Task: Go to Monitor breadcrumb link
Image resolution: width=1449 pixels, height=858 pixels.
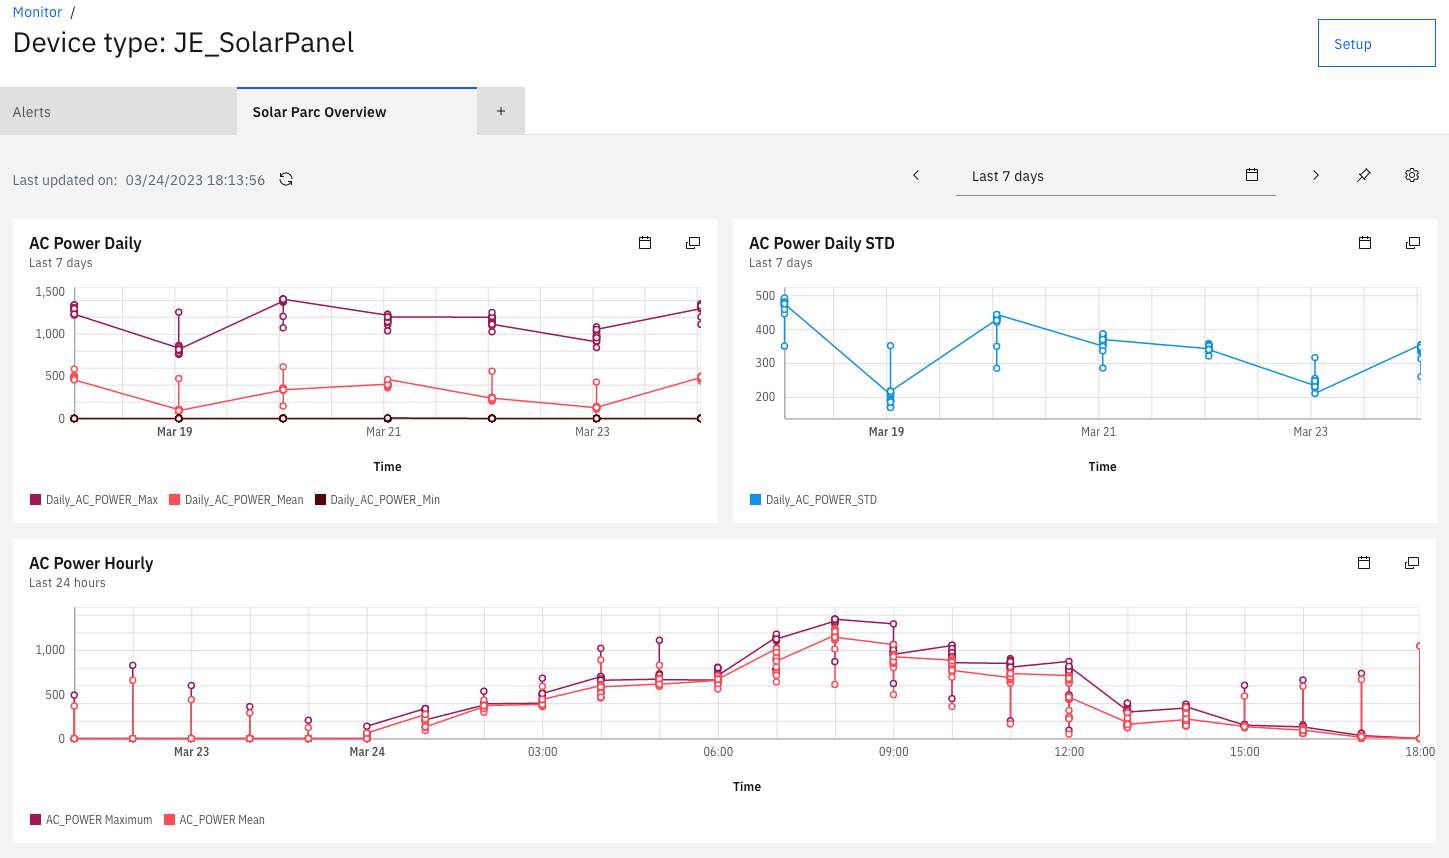Action: 37,12
